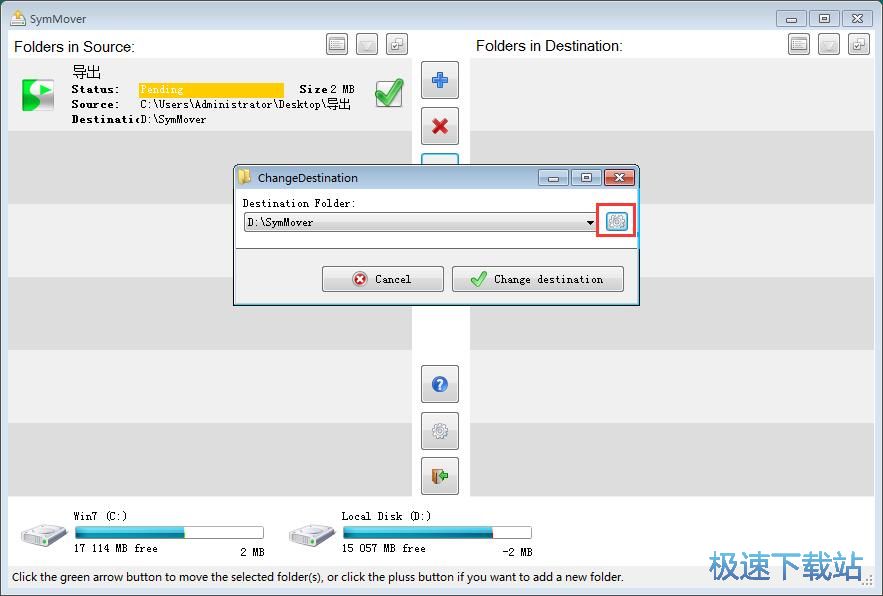883x596 pixels.
Task: Click the sort arrow icon above the Source panel
Action: point(367,44)
